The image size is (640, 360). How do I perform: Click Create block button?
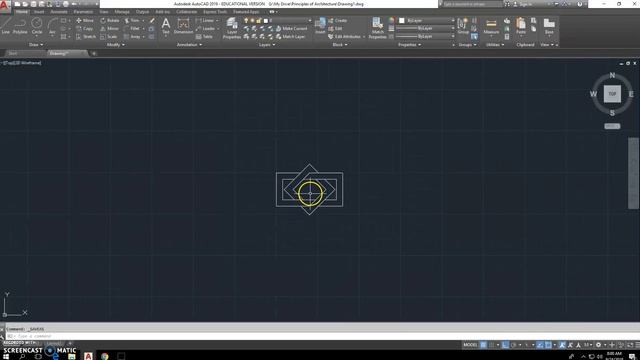click(338, 20)
